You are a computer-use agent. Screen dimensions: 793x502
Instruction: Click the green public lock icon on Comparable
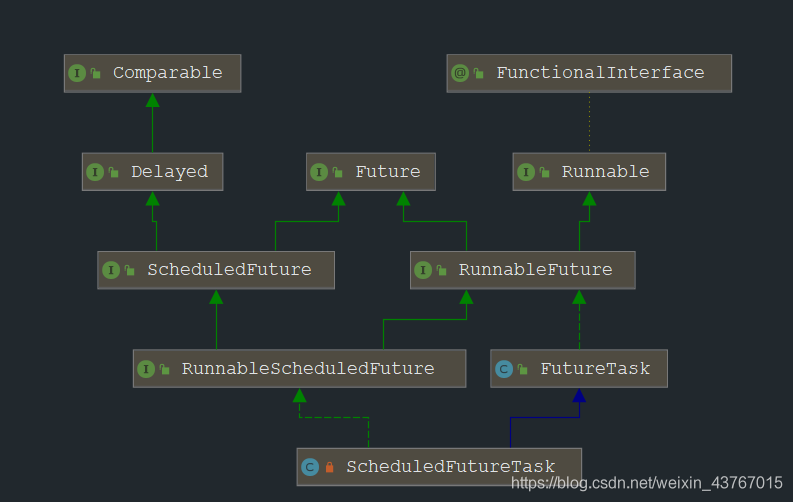click(96, 74)
